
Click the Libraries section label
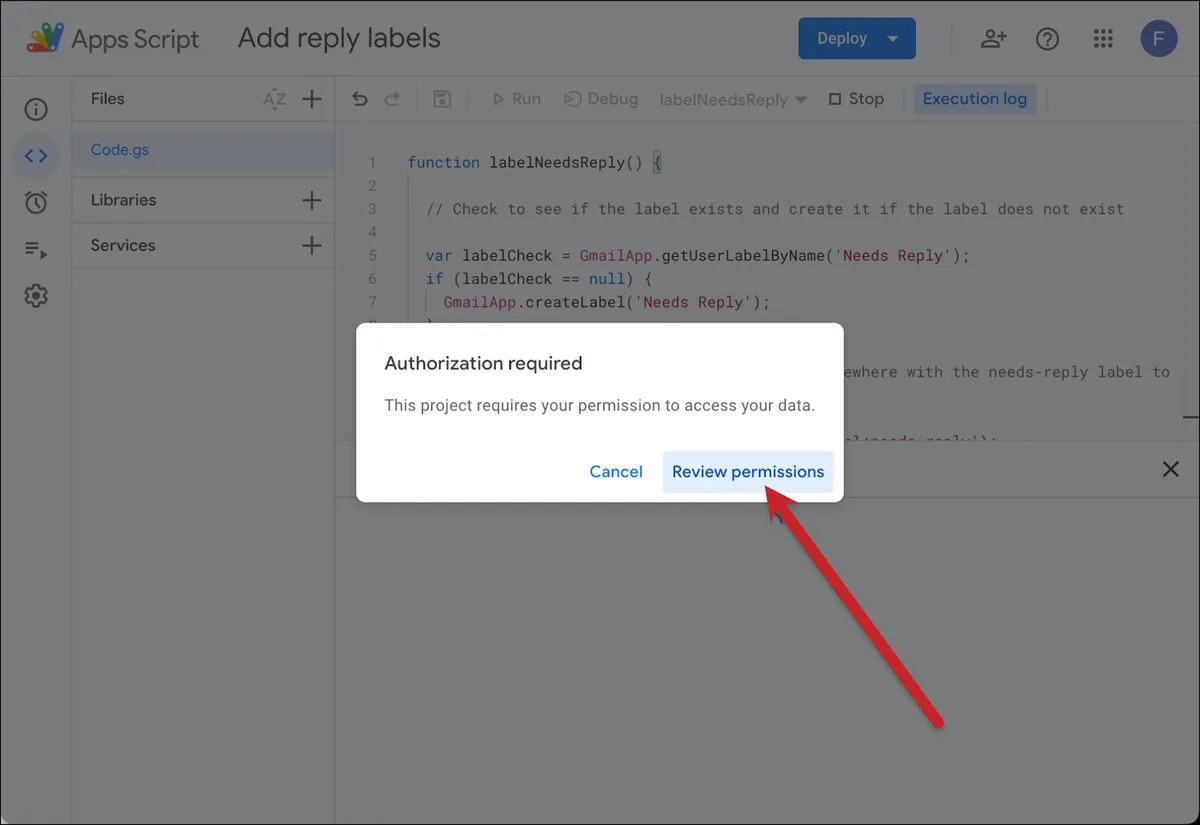pos(123,200)
